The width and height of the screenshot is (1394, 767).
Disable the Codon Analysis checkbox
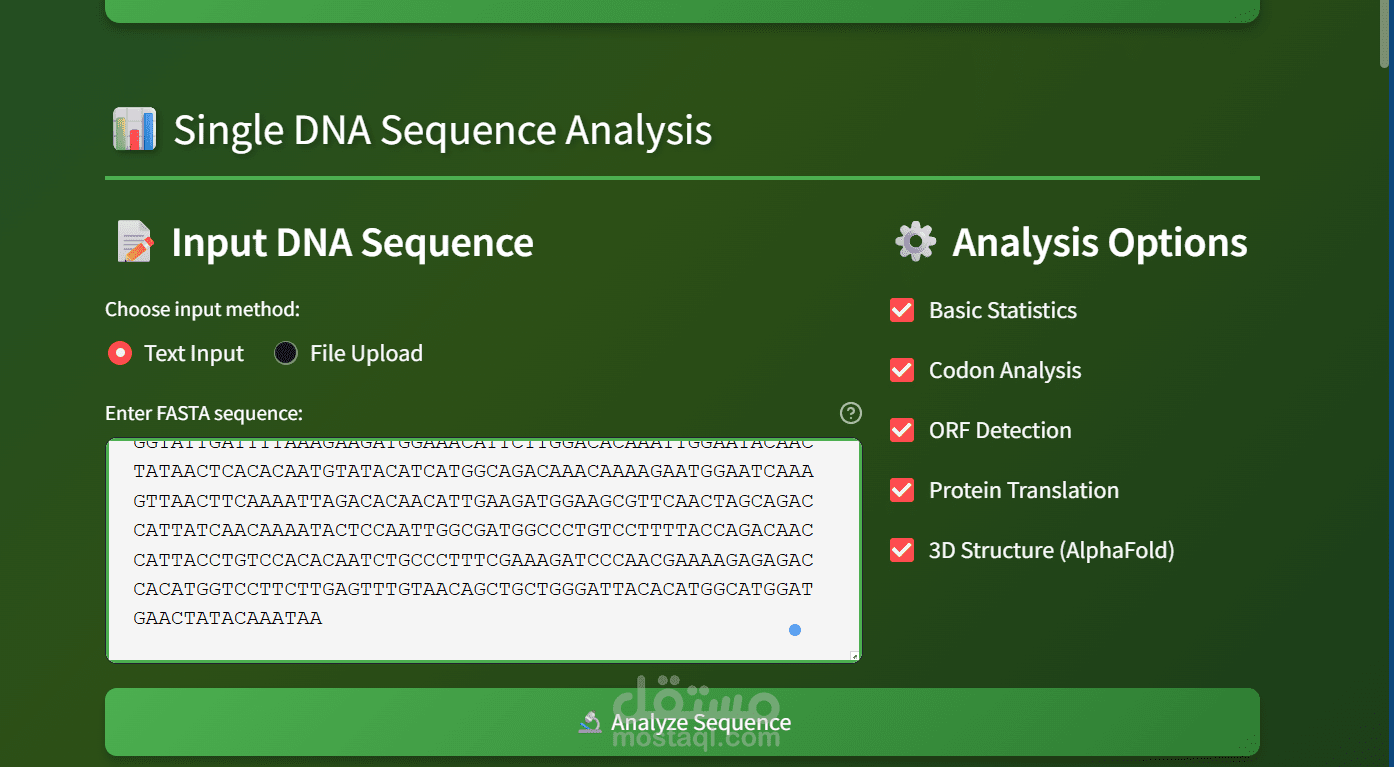(902, 370)
